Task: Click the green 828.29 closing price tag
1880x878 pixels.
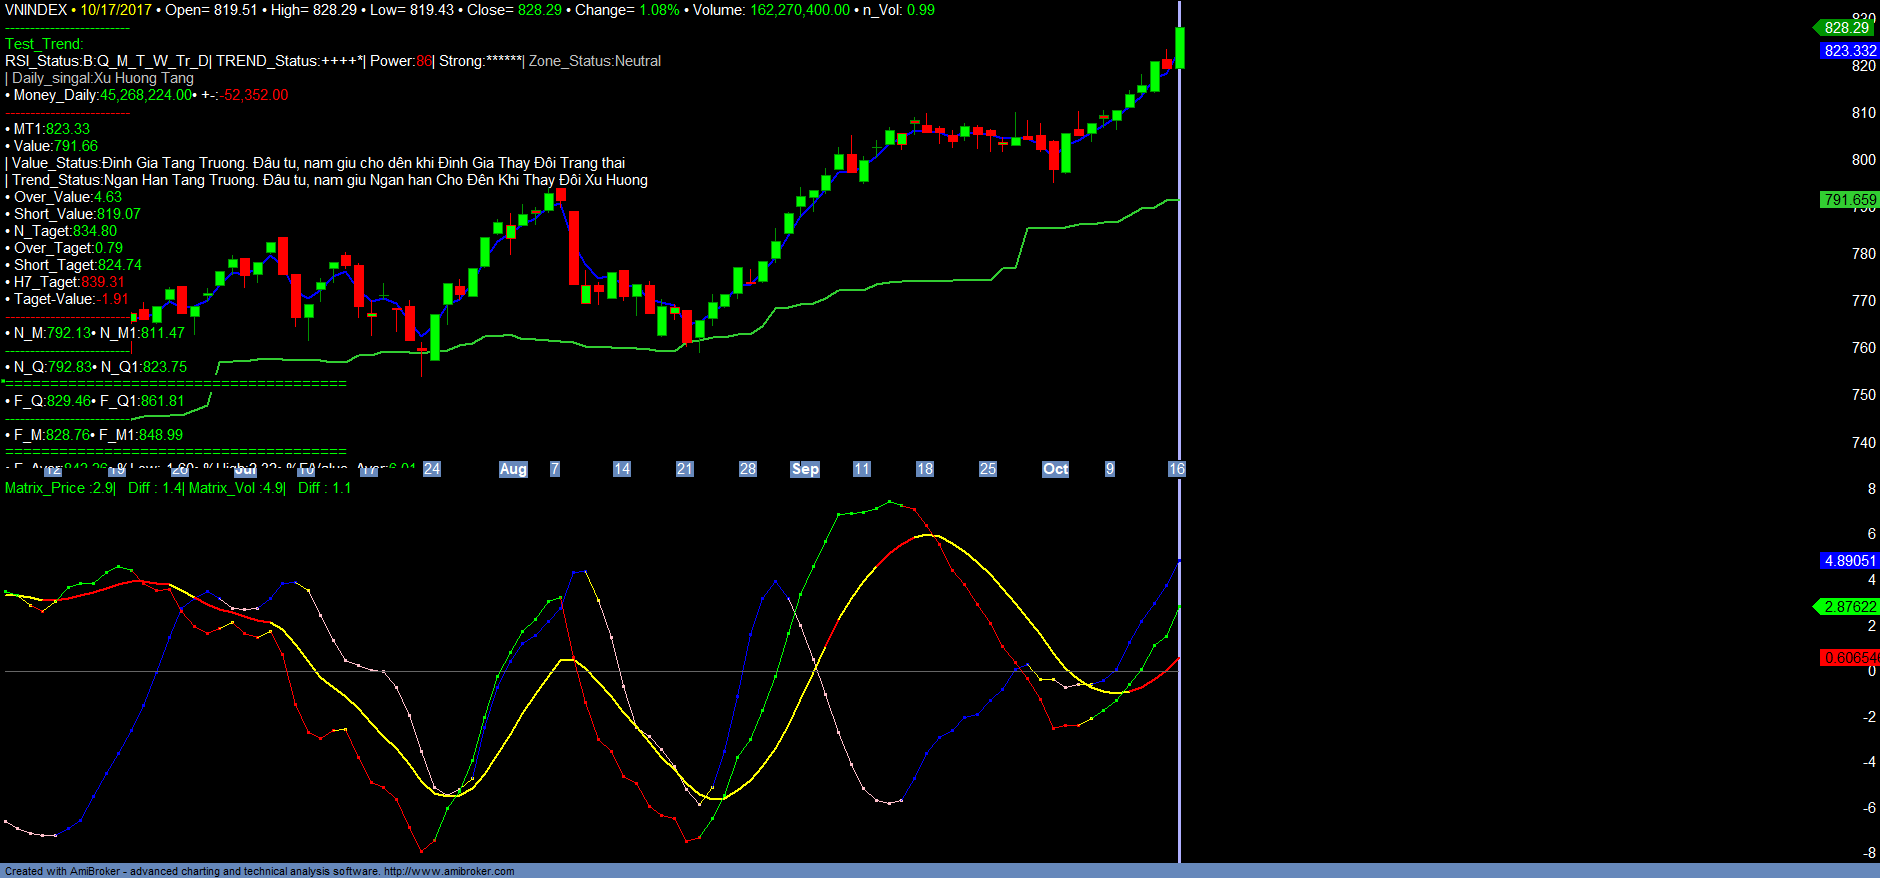Action: click(1845, 28)
